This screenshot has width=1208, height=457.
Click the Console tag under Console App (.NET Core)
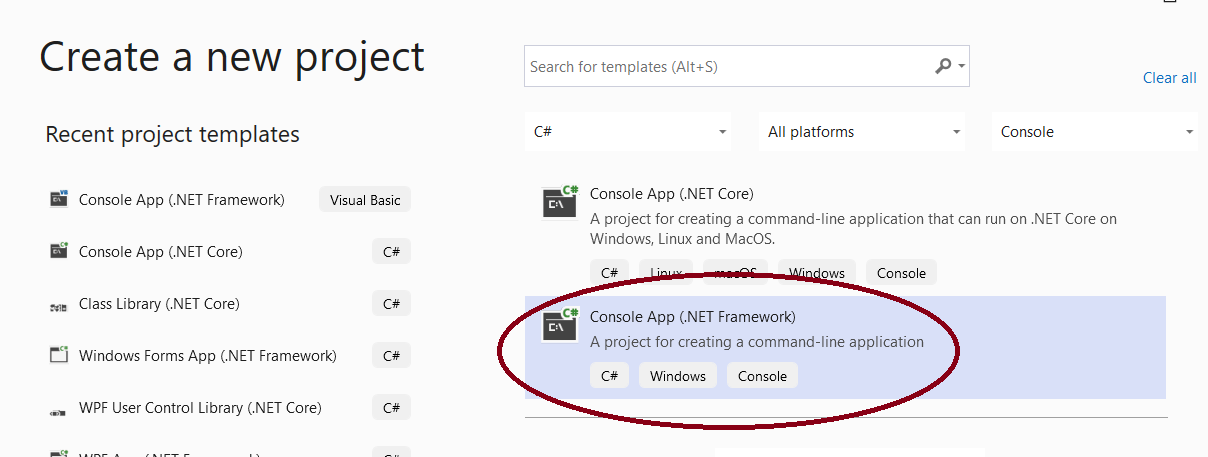point(901,273)
